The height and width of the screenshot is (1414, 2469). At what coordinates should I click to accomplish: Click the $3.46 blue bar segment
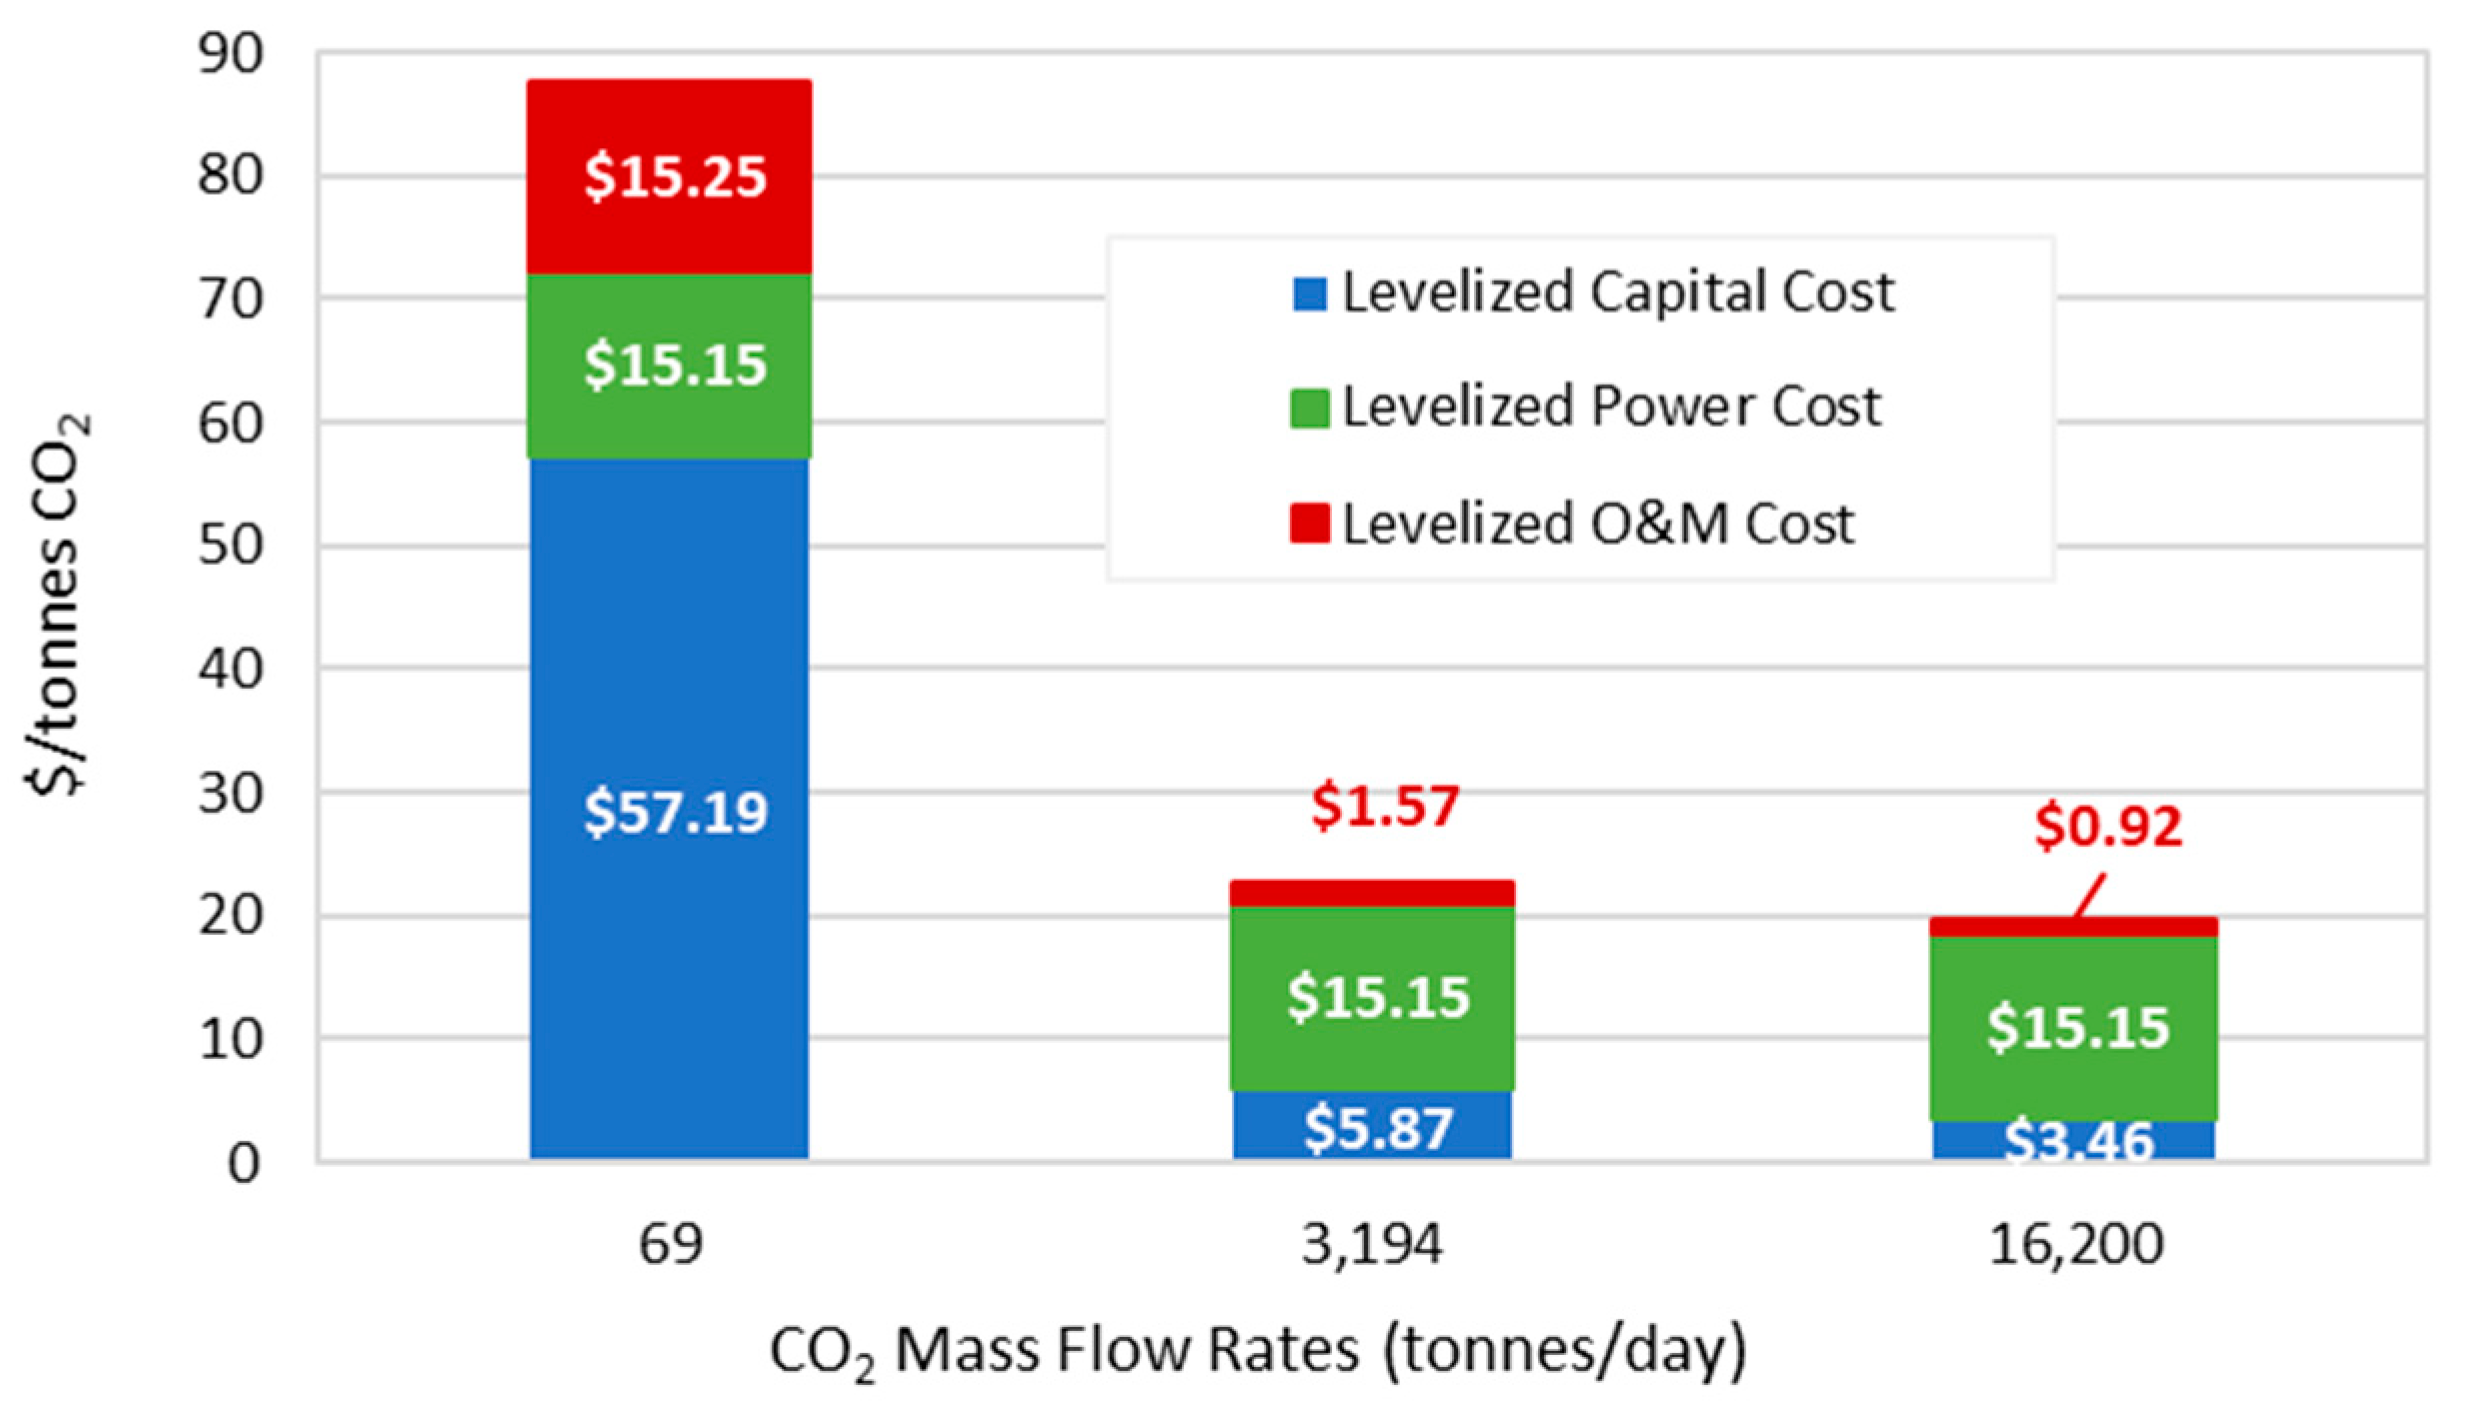(2074, 1141)
